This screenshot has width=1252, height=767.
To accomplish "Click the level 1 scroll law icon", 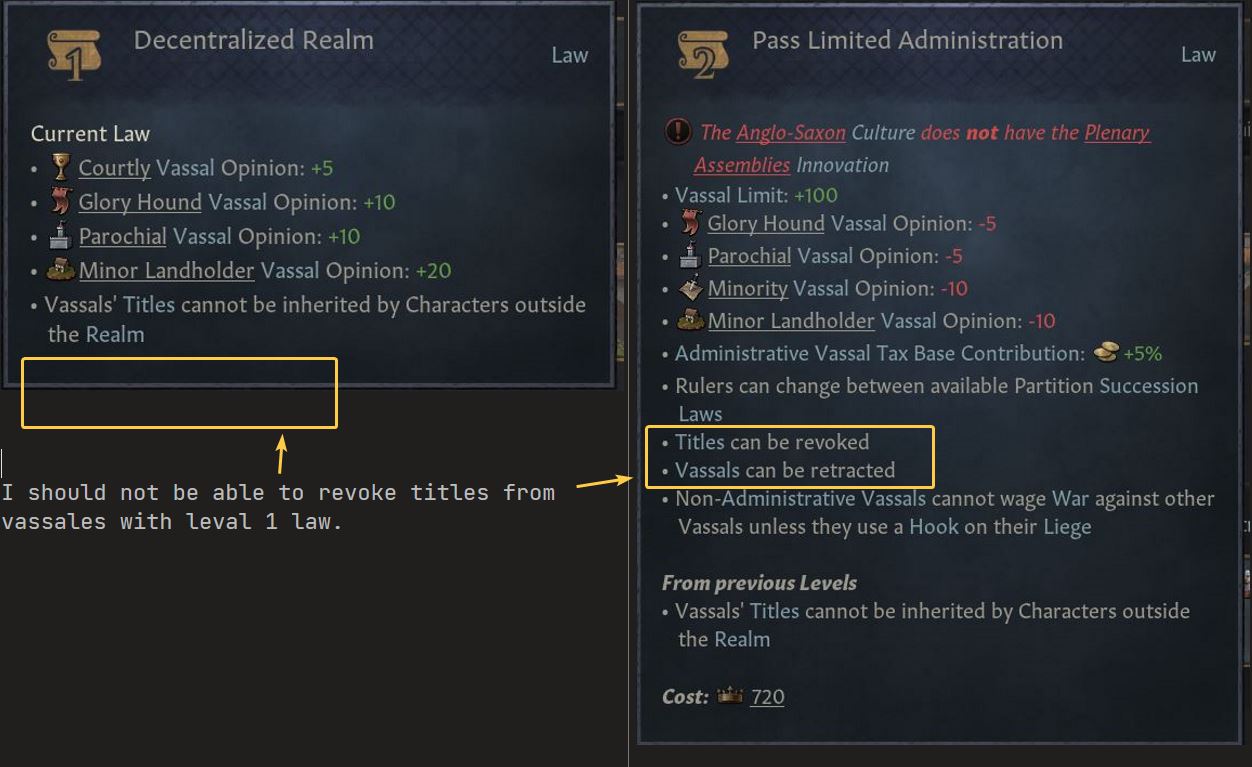I will [x=74, y=55].
